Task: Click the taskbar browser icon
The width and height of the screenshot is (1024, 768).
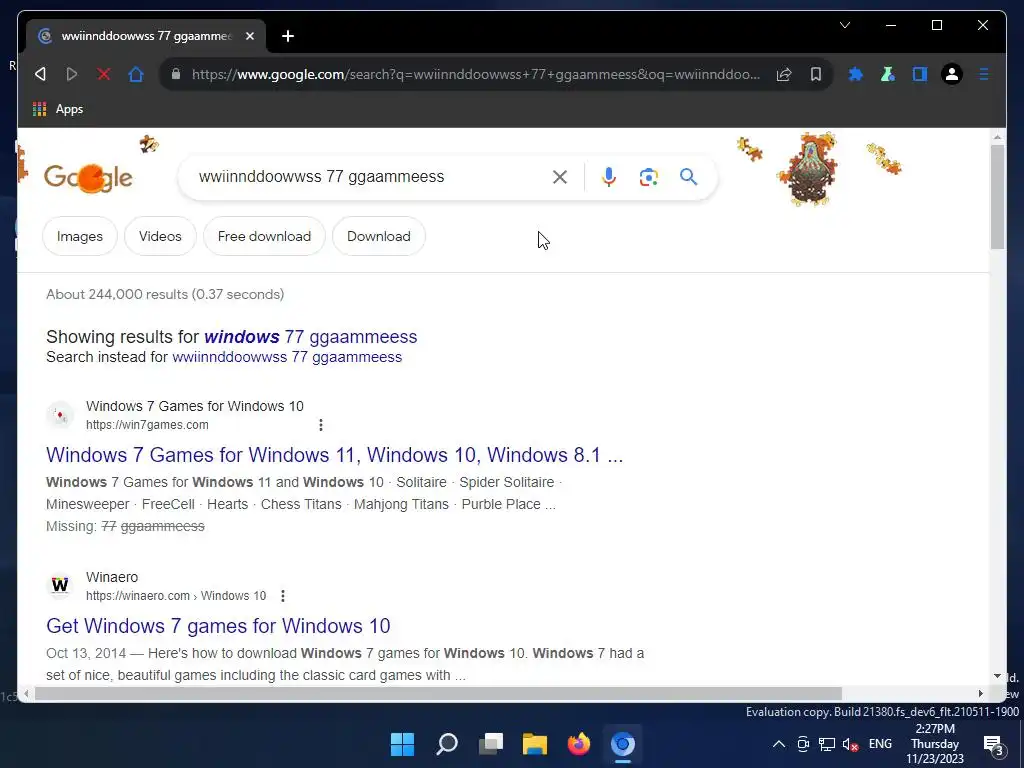Action: 622,744
